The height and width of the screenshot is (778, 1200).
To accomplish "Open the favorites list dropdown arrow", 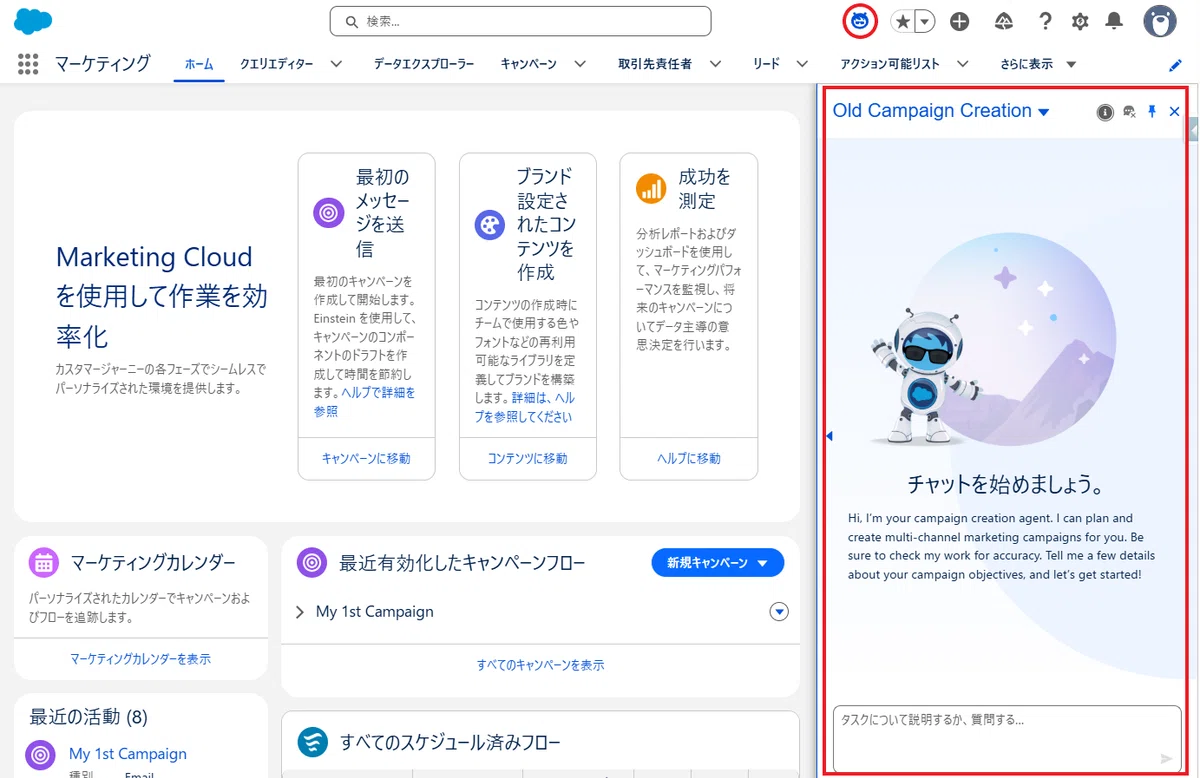I will pos(925,21).
